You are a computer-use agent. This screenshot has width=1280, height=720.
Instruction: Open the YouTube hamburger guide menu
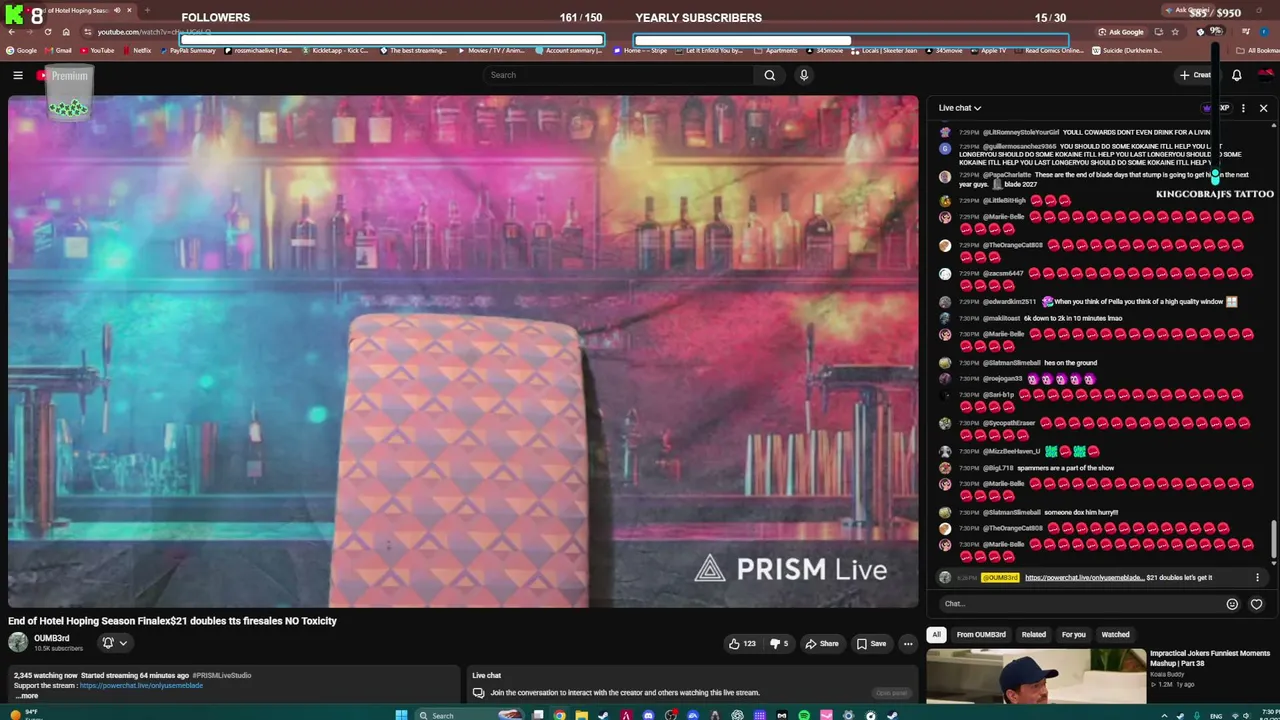click(18, 75)
